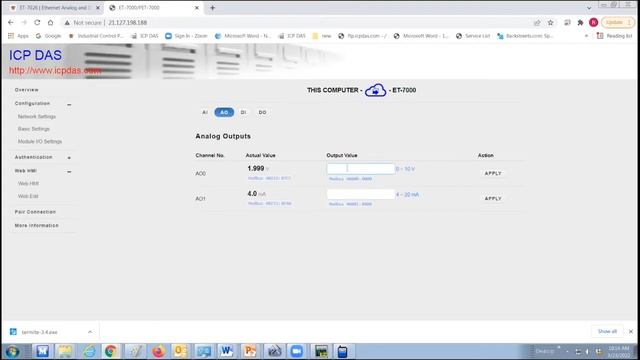Close the downloads bar
This screenshot has height=360, width=640.
[631, 331]
